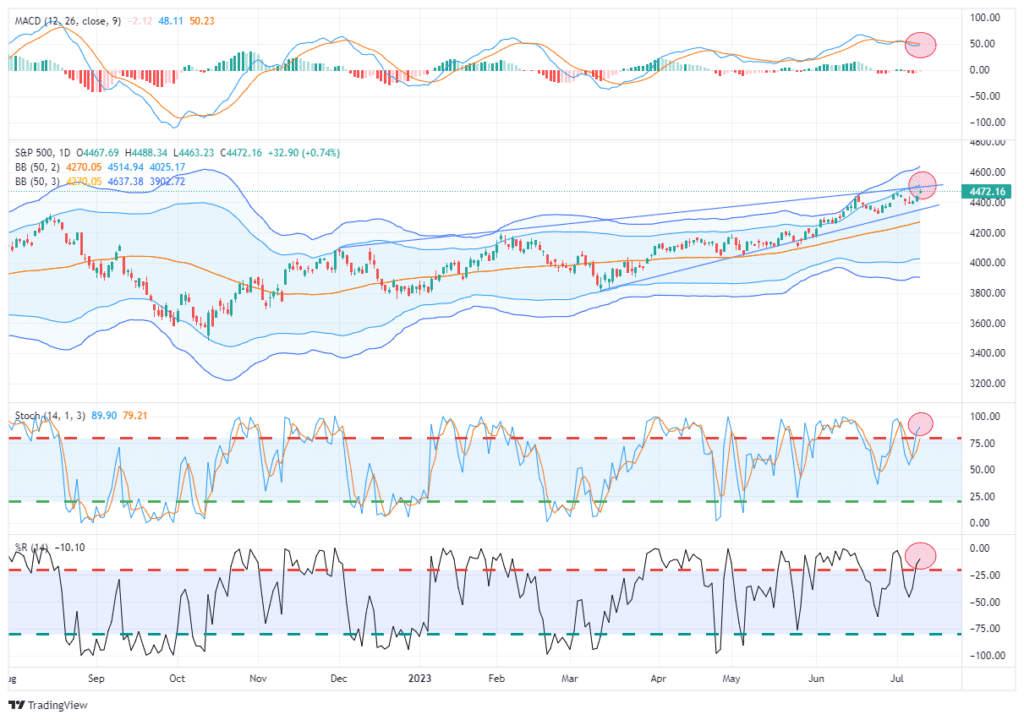
Task: Select the MACD (12, 26, close, 9) legend
Action: point(68,21)
